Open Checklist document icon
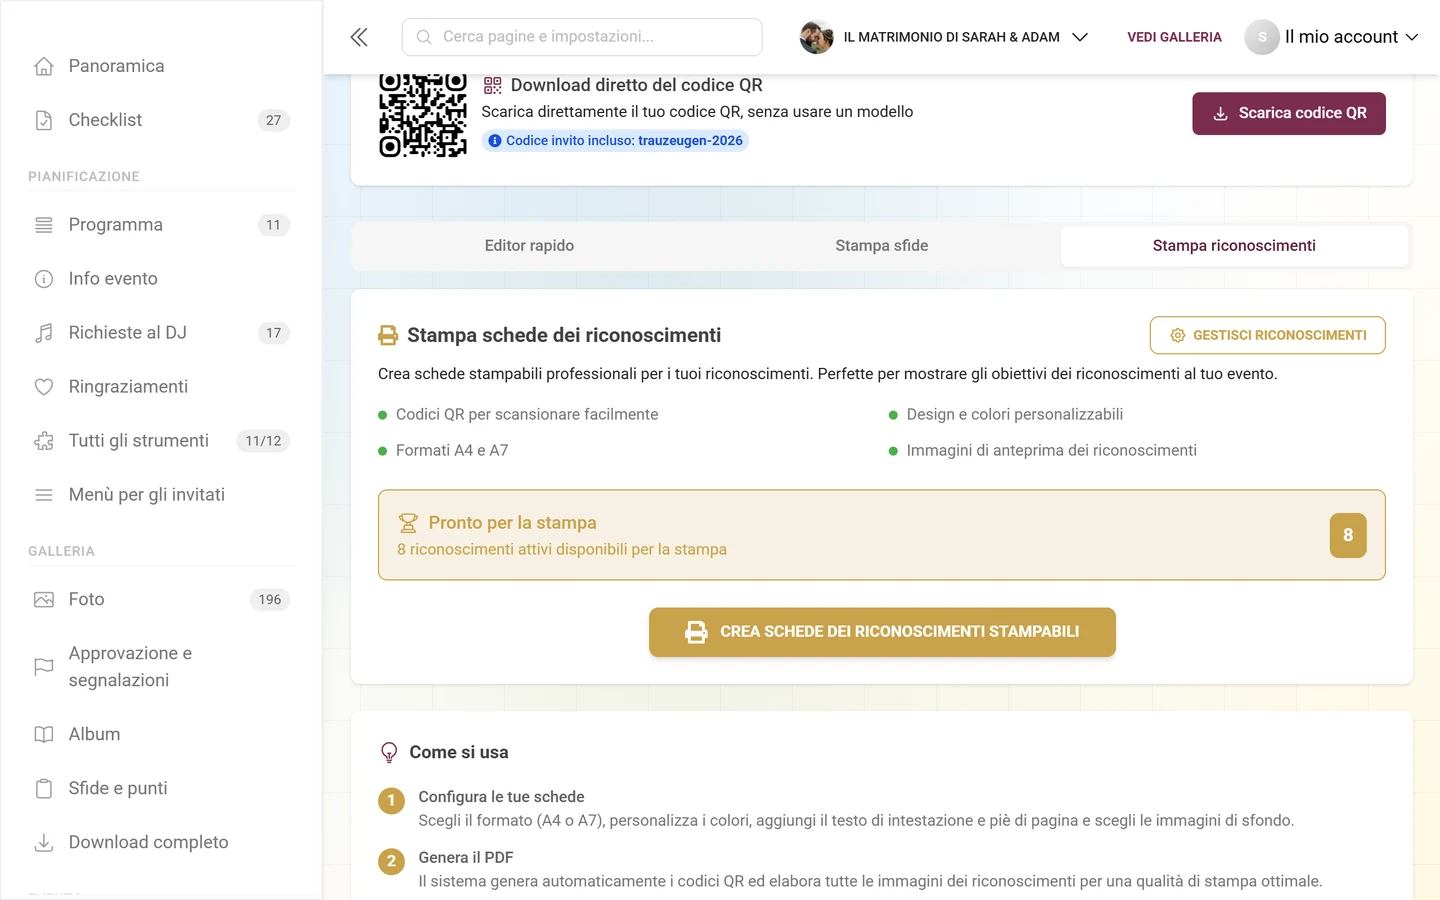Image resolution: width=1440 pixels, height=900 pixels. click(x=44, y=120)
